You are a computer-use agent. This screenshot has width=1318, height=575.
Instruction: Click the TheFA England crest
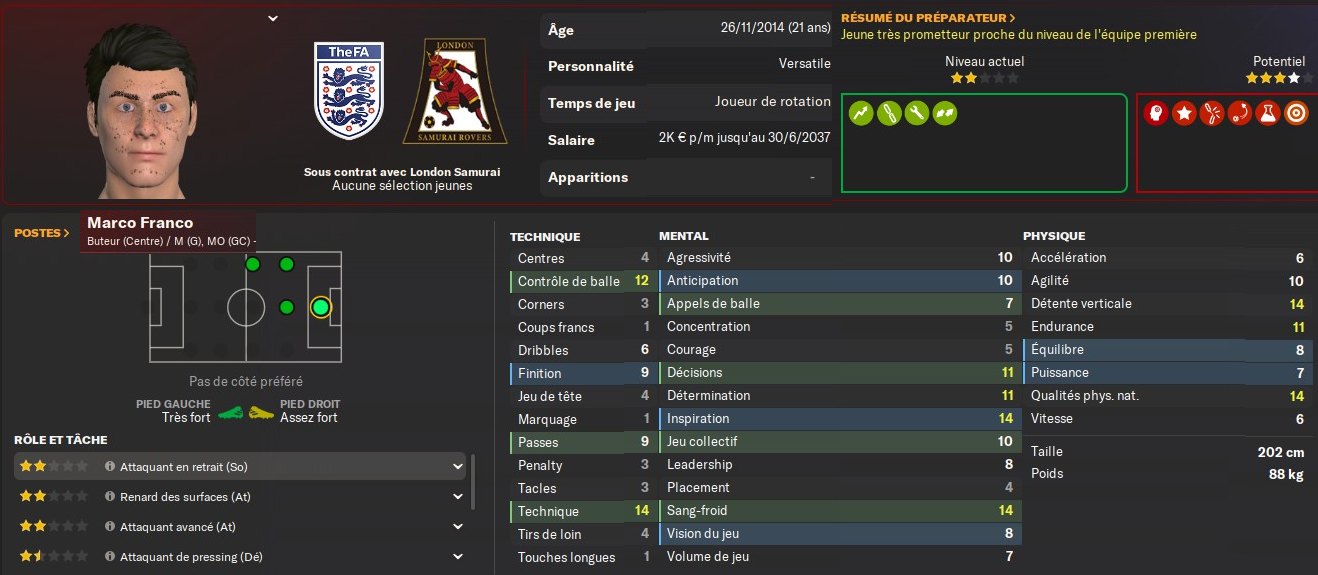coord(348,90)
